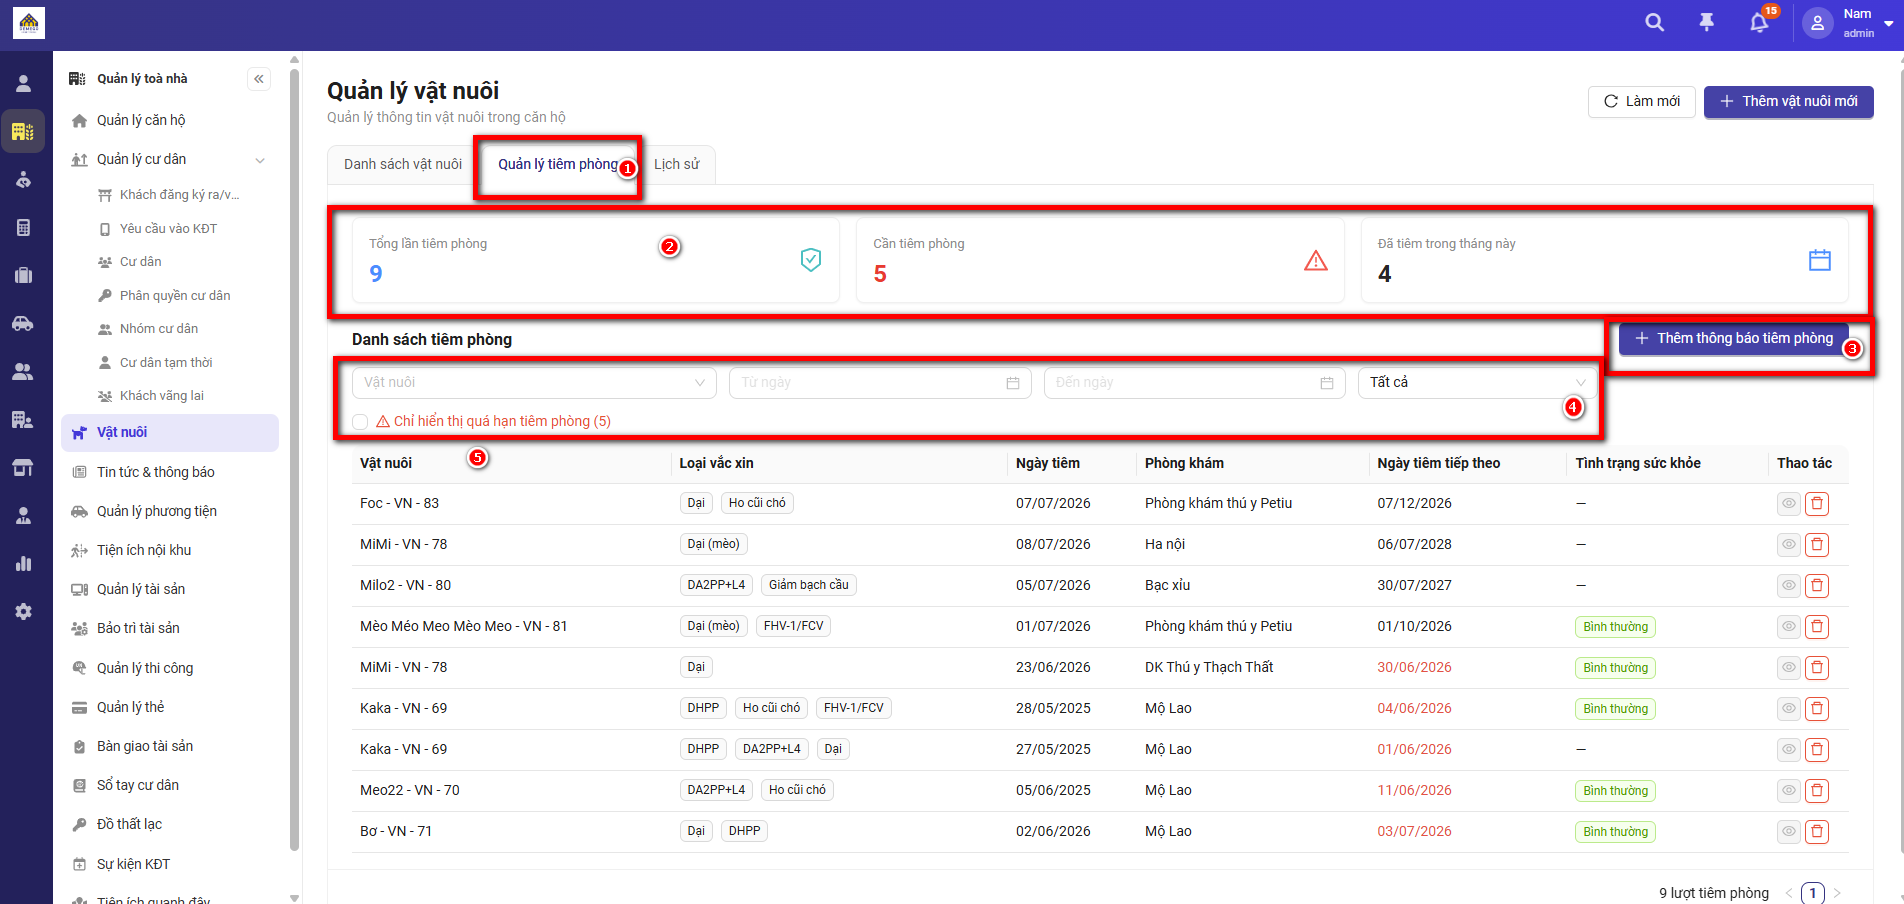This screenshot has width=1904, height=904.
Task: Click the calculator icon in left rail
Action: 23,228
